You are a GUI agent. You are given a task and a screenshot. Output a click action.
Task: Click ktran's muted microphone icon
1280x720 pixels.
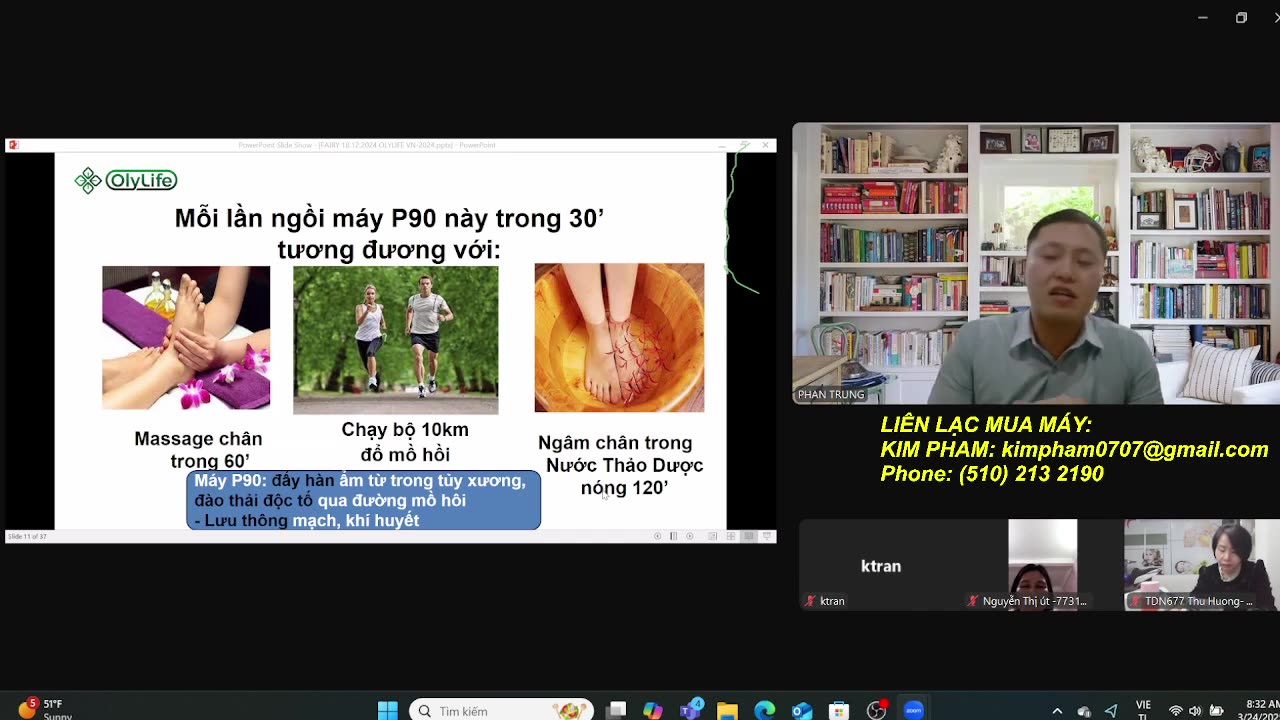coord(810,601)
